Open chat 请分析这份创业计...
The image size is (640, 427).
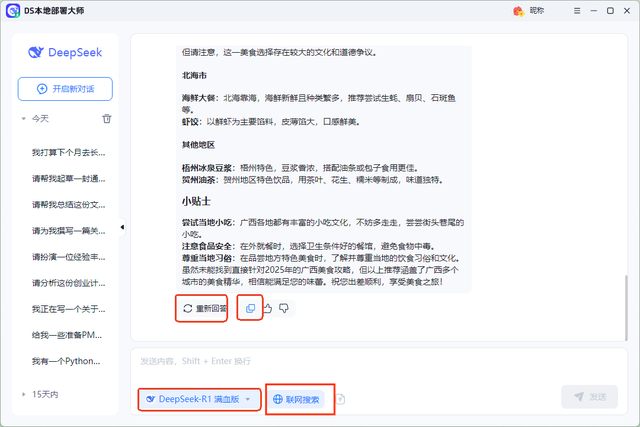[69, 283]
